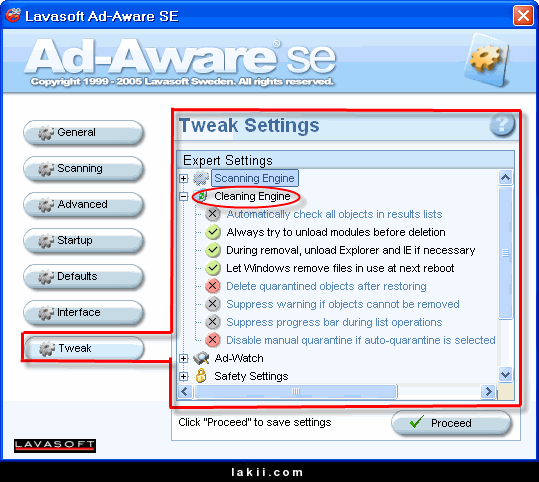
Task: Expand the Scanning Engine tree node
Action: pos(184,178)
